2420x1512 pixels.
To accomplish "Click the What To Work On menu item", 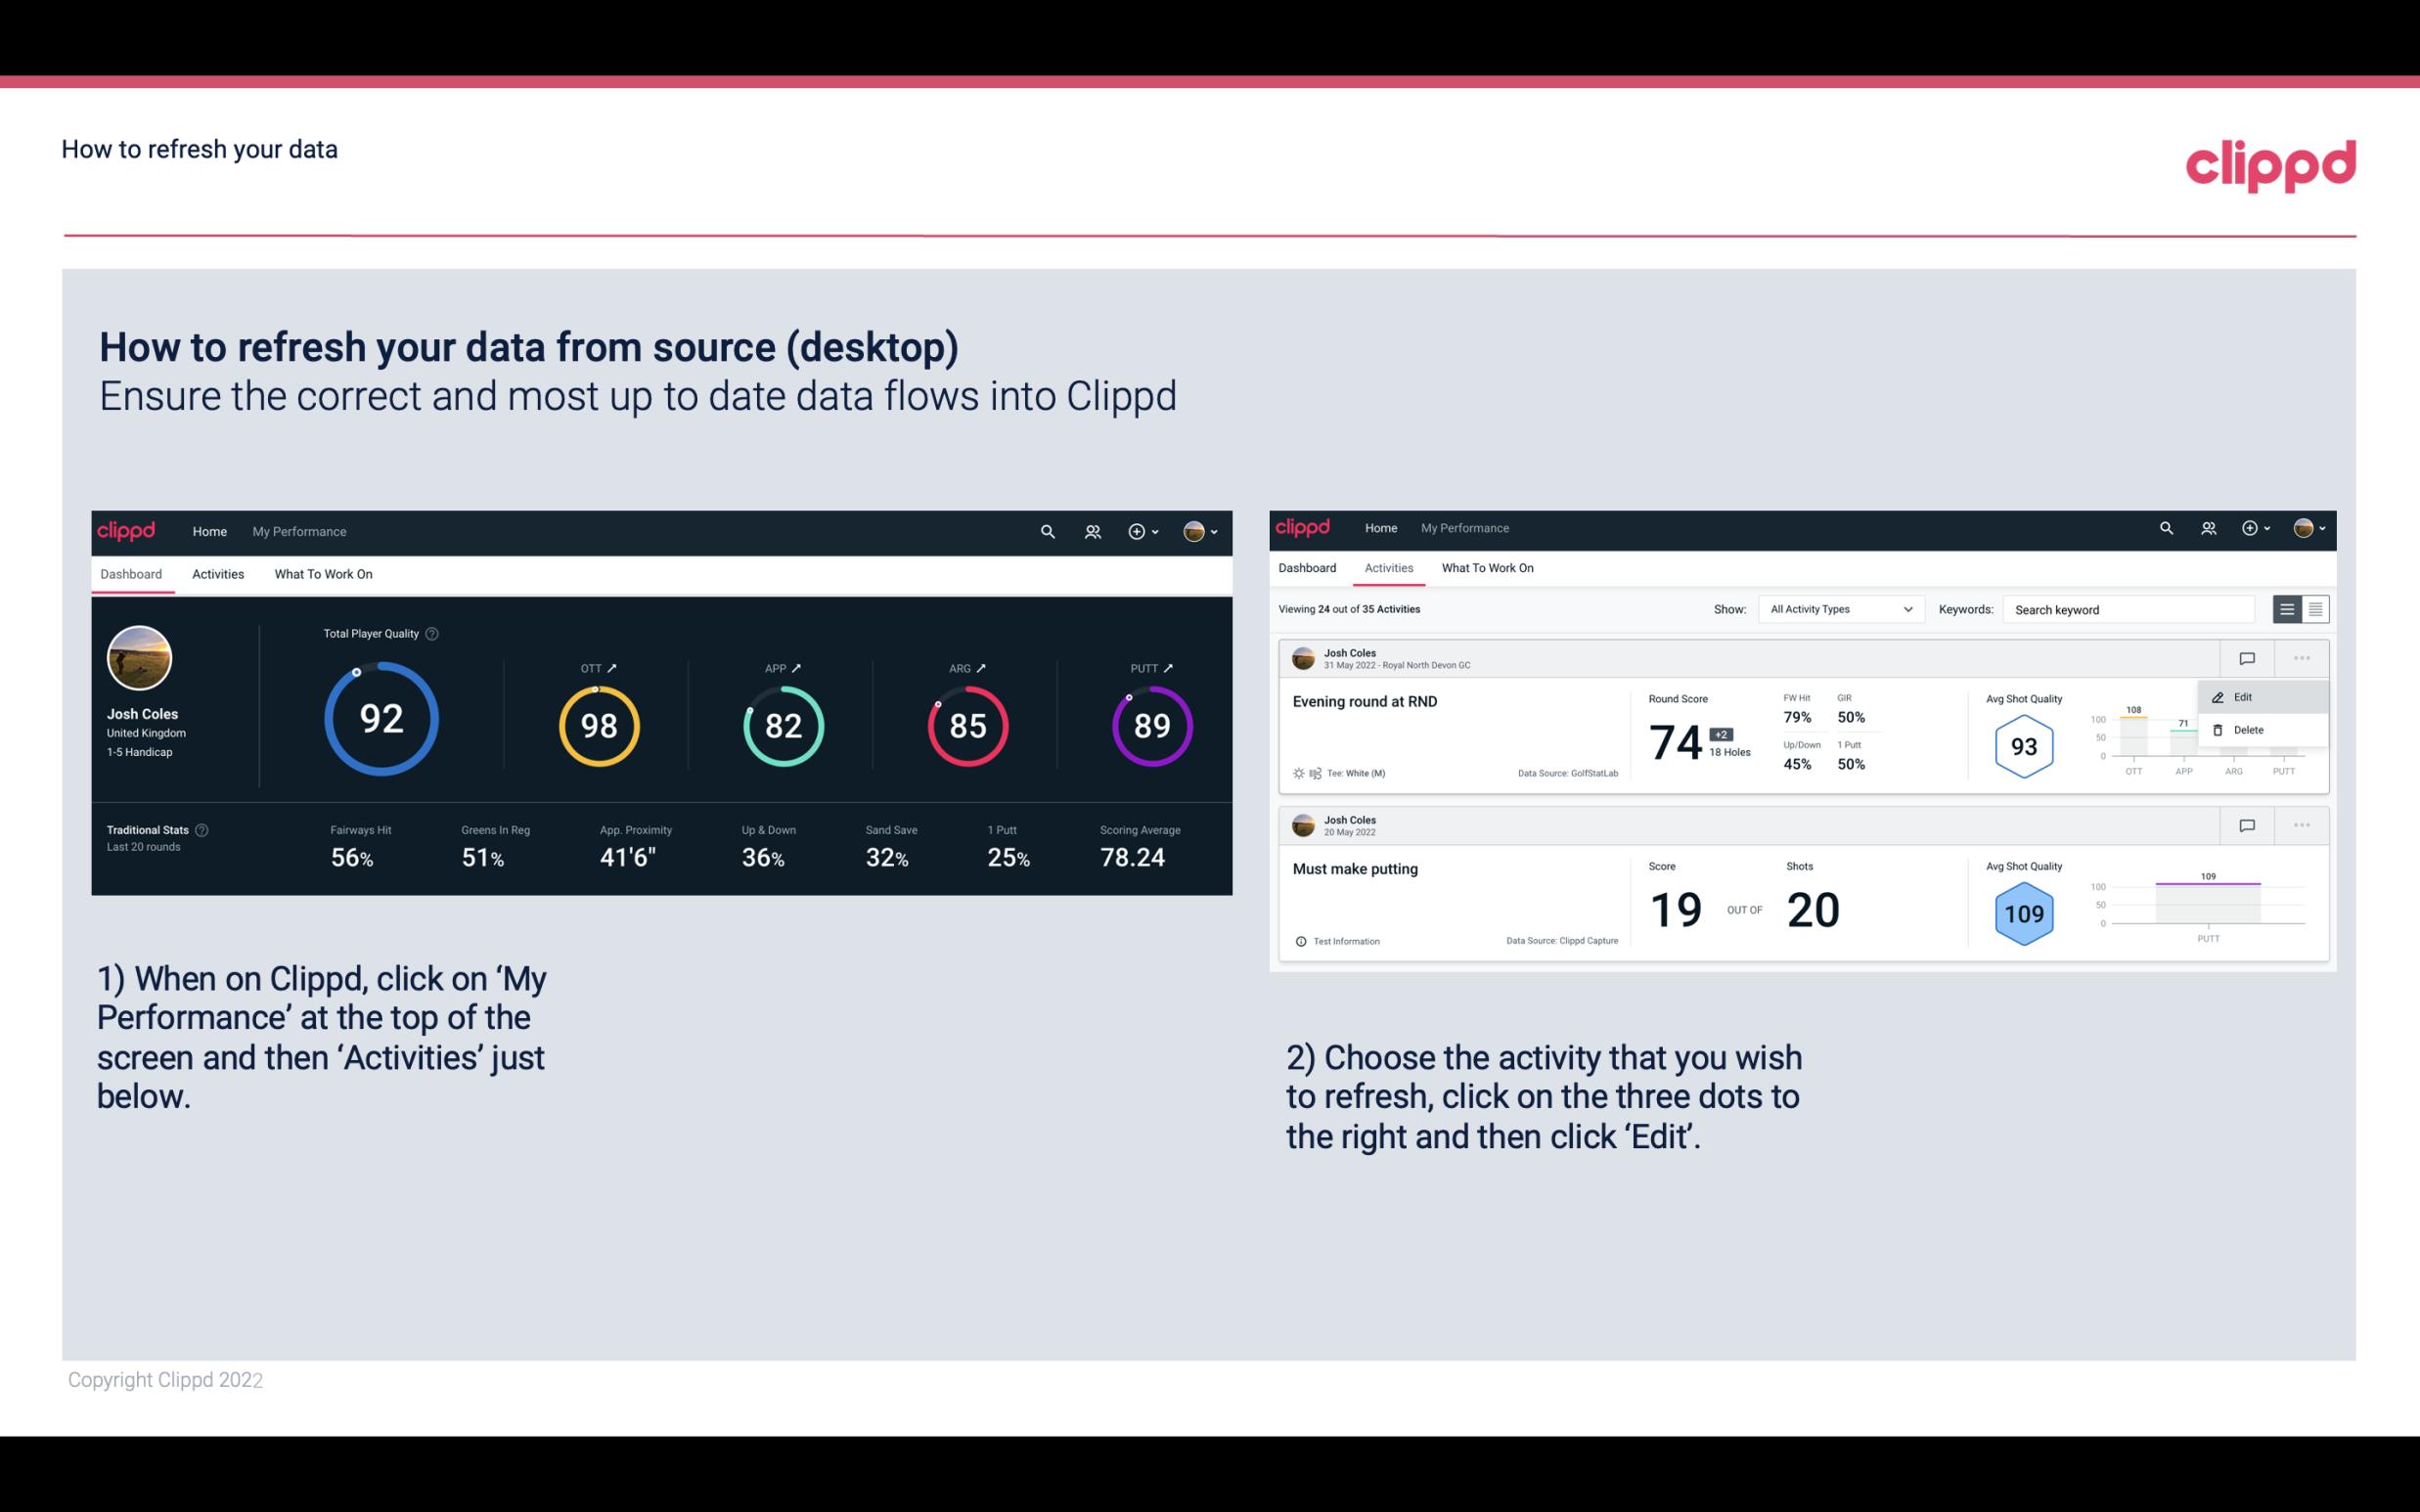I will [323, 573].
